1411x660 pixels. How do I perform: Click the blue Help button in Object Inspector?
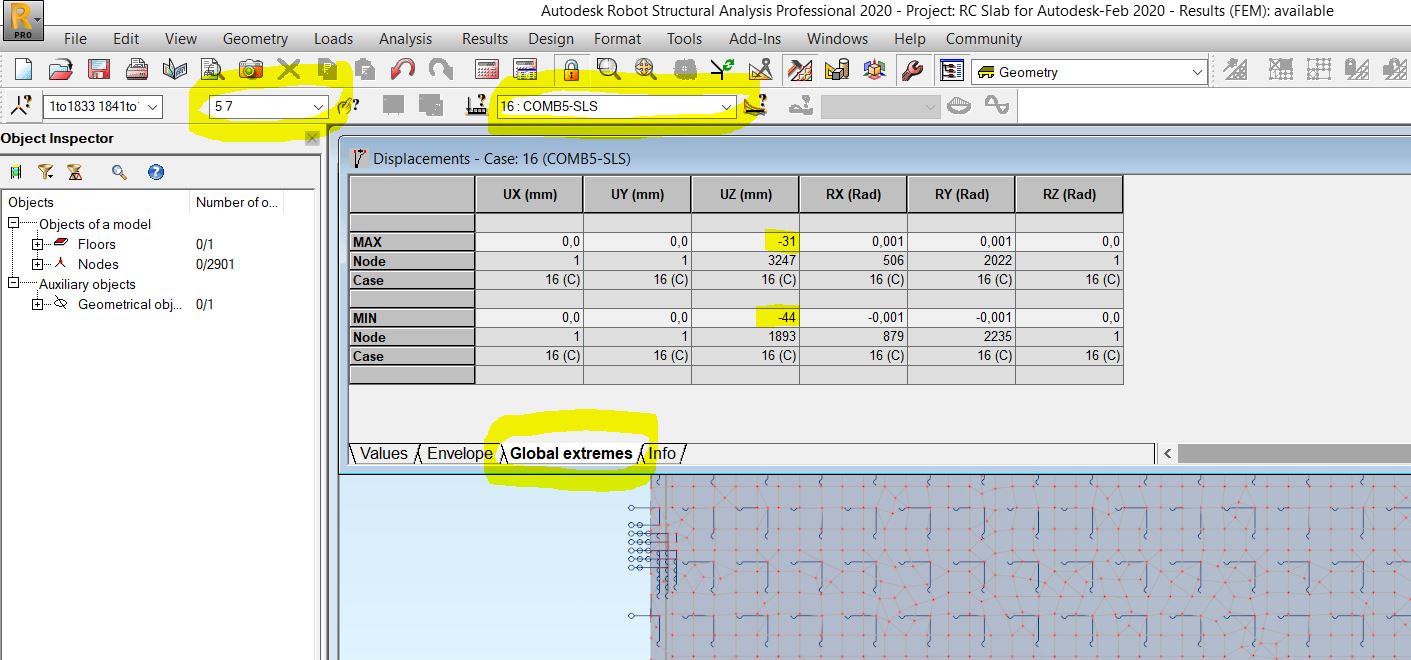(157, 172)
